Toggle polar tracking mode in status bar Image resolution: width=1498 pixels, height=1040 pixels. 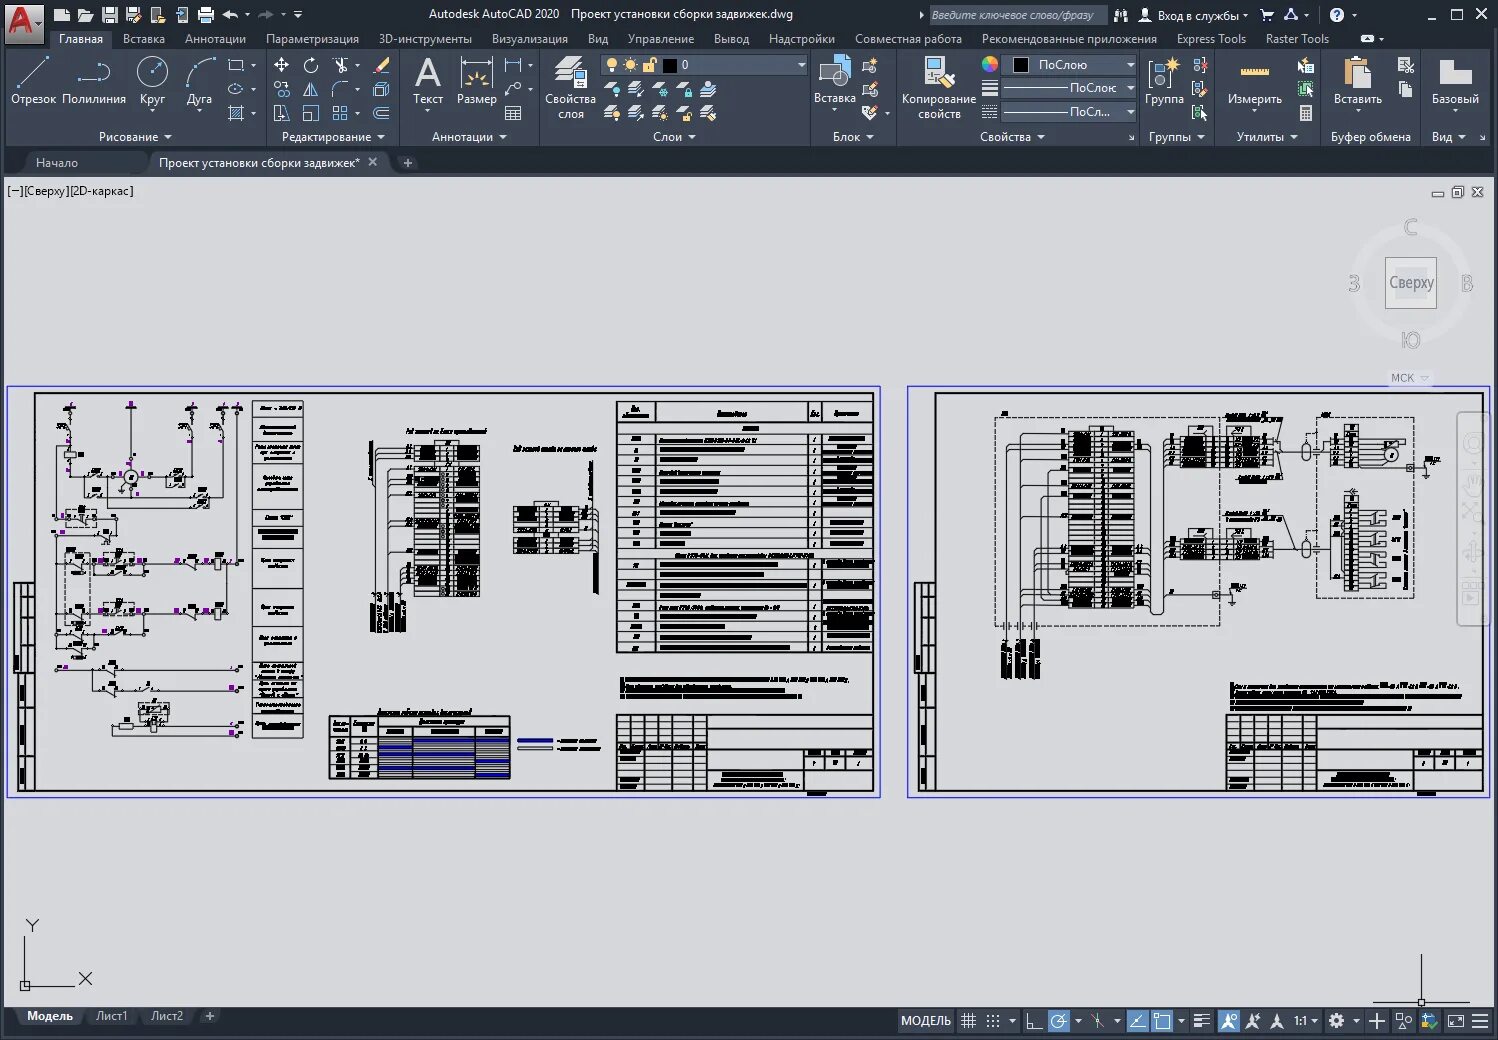coord(1058,1020)
